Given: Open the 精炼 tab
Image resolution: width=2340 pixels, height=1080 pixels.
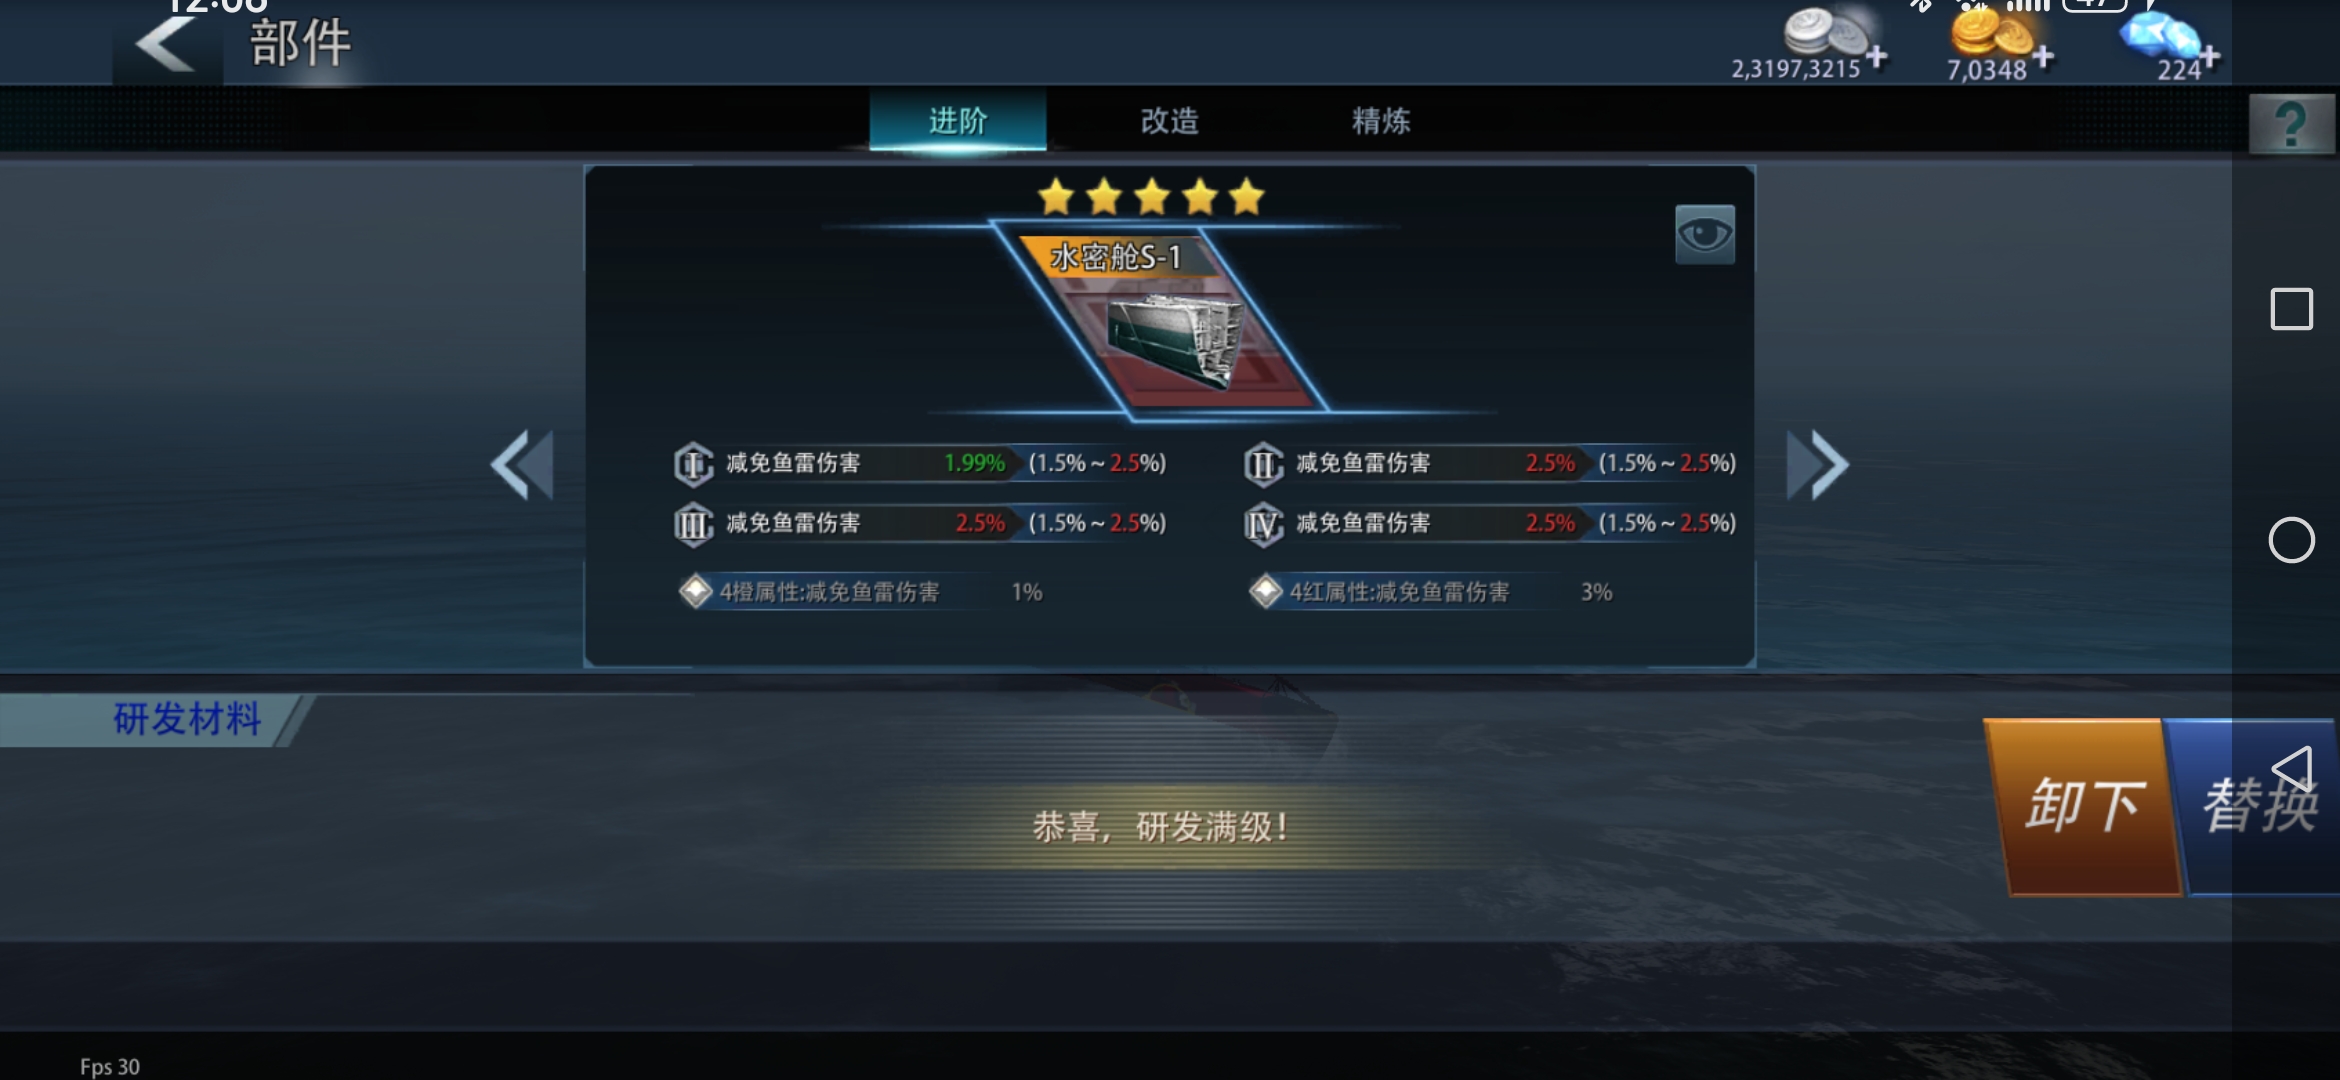Looking at the screenshot, I should (x=1381, y=120).
